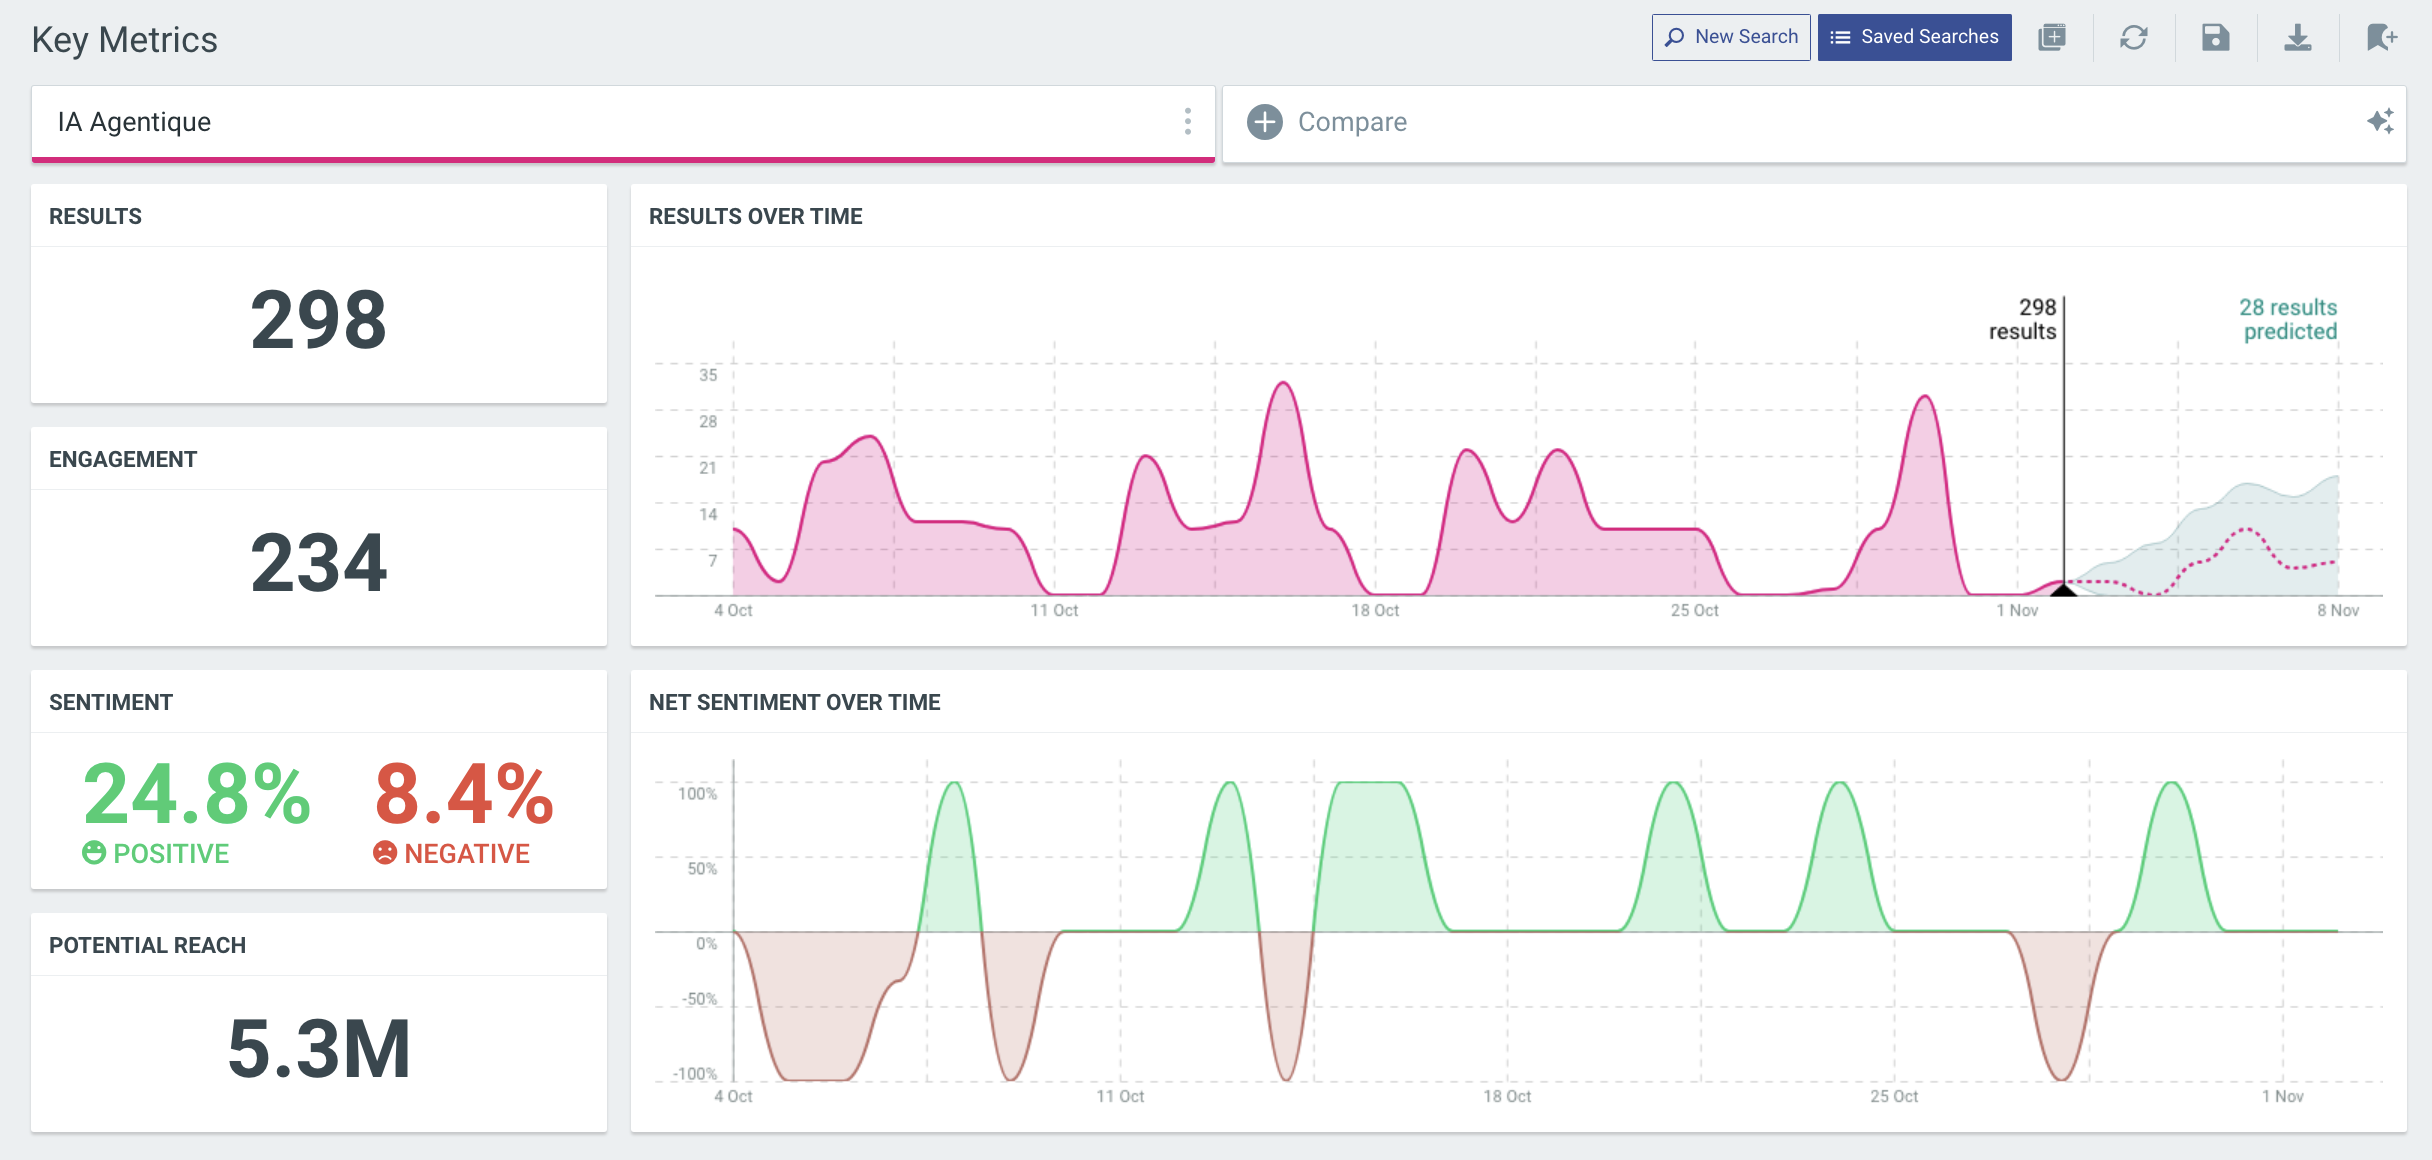Download the Key Metrics report

pyautogui.click(x=2298, y=38)
